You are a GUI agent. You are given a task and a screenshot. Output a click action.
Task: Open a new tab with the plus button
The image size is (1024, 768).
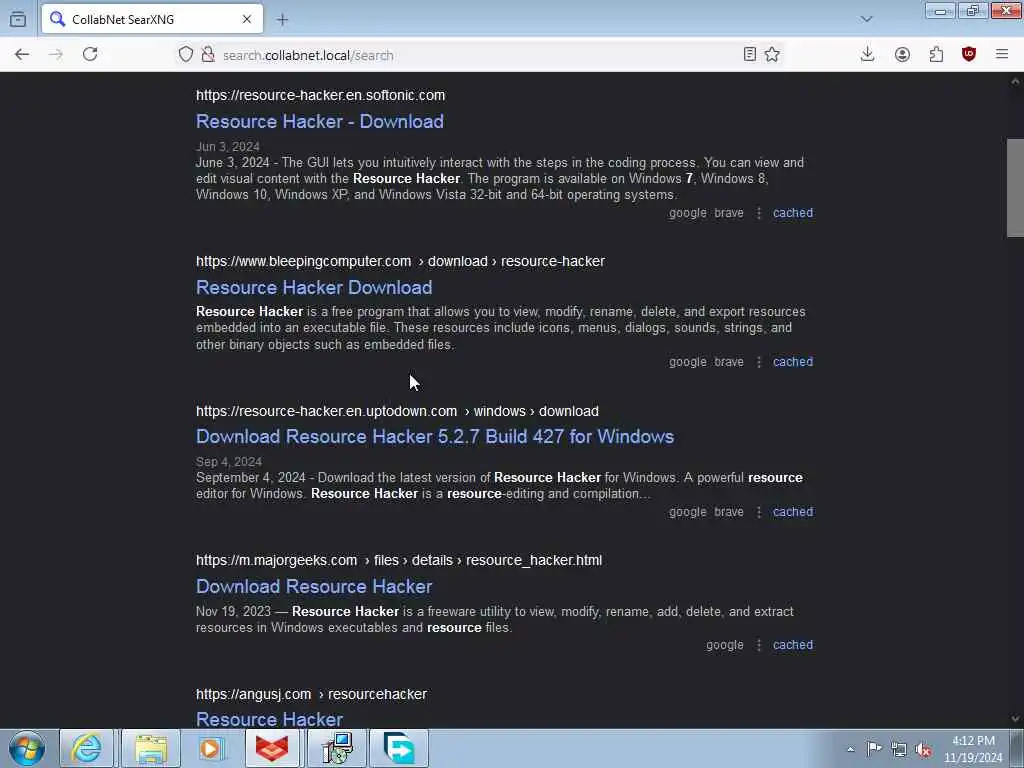(x=282, y=20)
